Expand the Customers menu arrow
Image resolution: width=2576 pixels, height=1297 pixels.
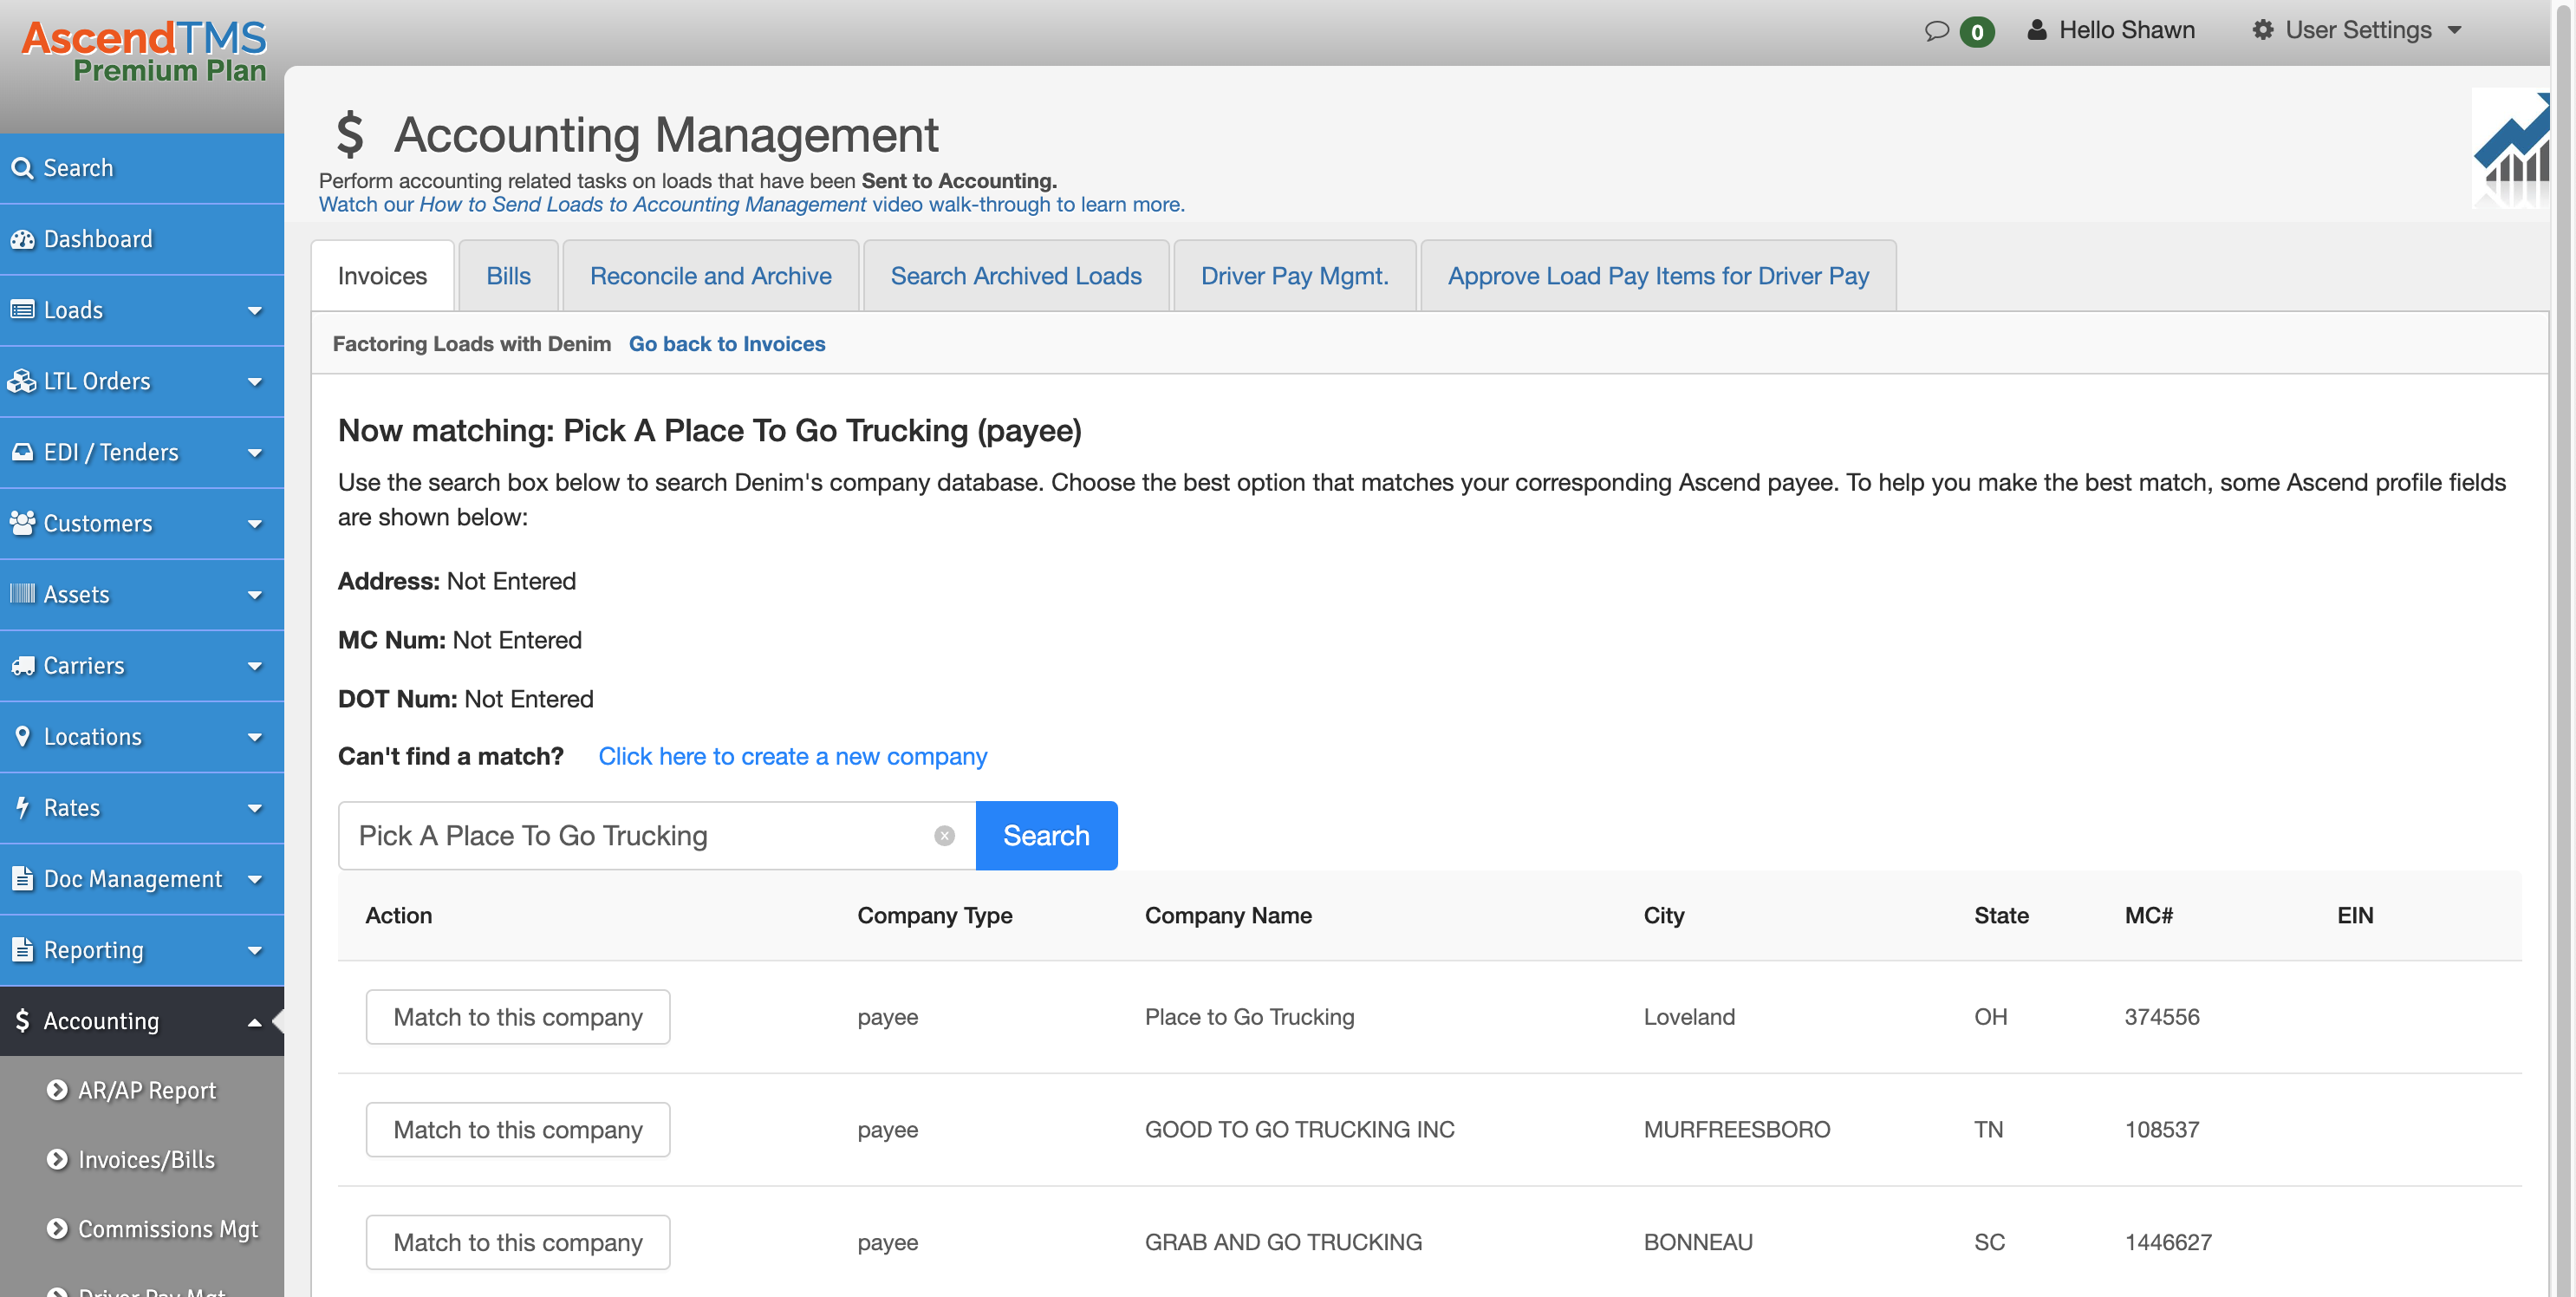pyautogui.click(x=255, y=523)
